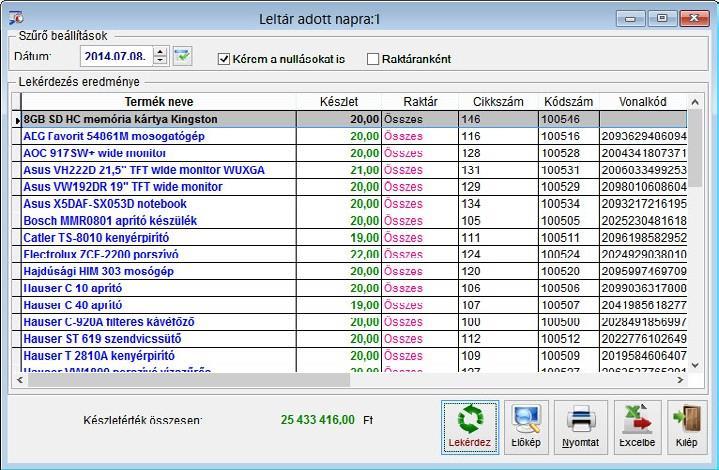Image resolution: width=719 pixels, height=470 pixels.
Task: Click the row indicator arrow of first row
Action: [x=17, y=120]
